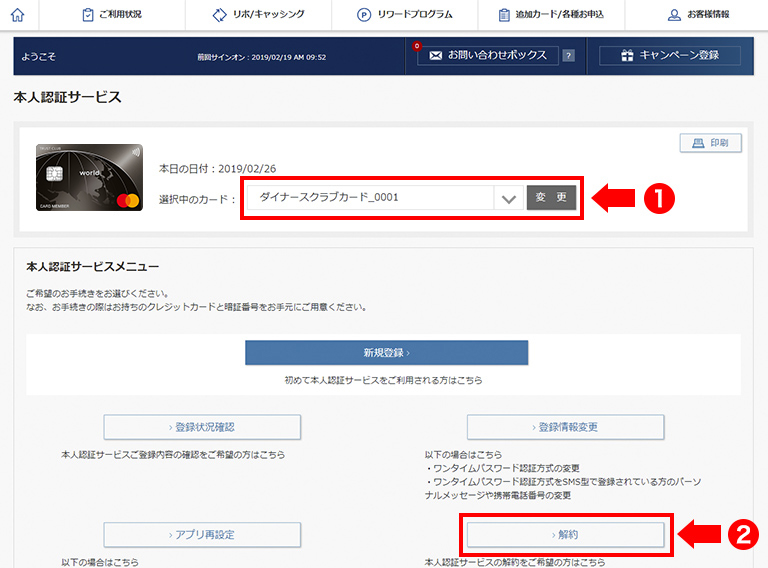This screenshot has height=568, width=768.
Task: Select the ダイナースクラブカード_0001 combo box
Action: (x=370, y=198)
